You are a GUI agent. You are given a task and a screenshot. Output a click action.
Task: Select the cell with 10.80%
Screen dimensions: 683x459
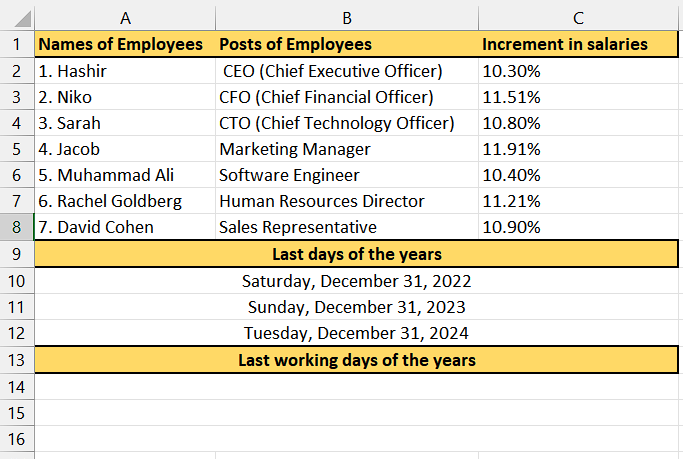tap(578, 123)
